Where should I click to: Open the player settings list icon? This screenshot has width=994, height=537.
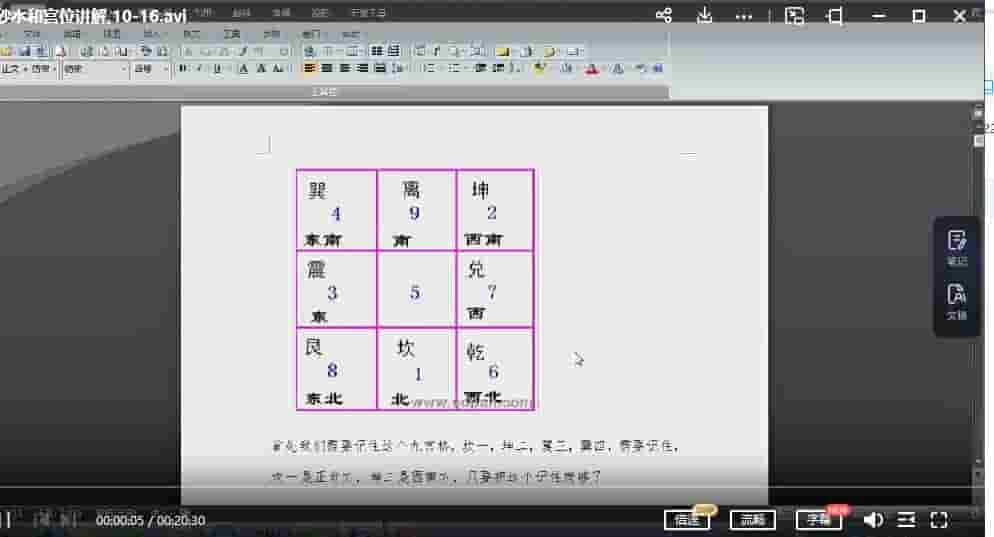click(x=906, y=519)
